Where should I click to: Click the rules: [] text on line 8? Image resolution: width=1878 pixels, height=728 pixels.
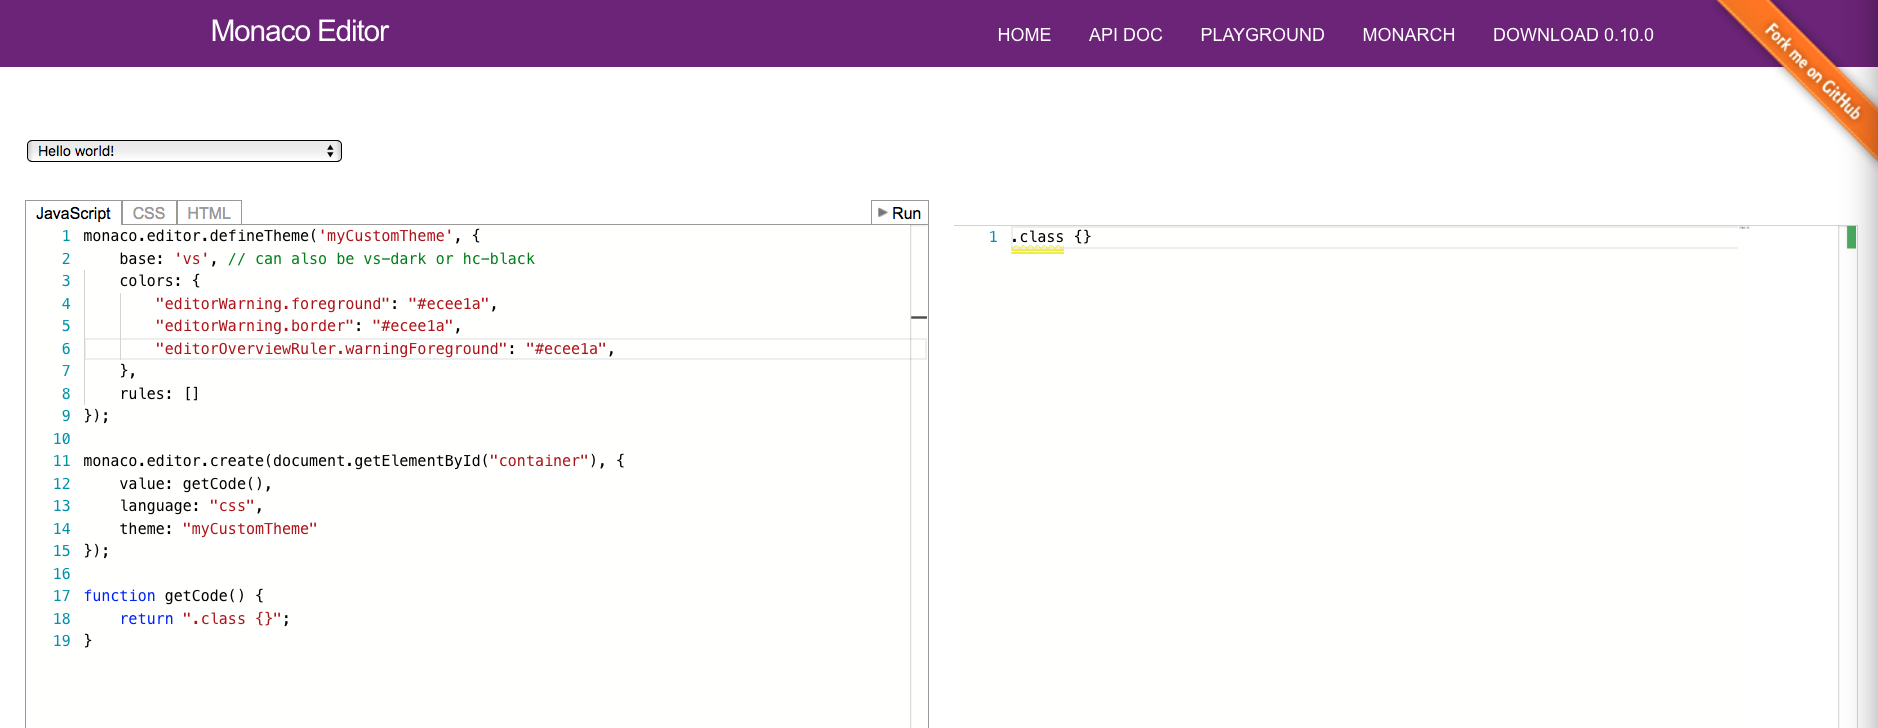(x=160, y=394)
